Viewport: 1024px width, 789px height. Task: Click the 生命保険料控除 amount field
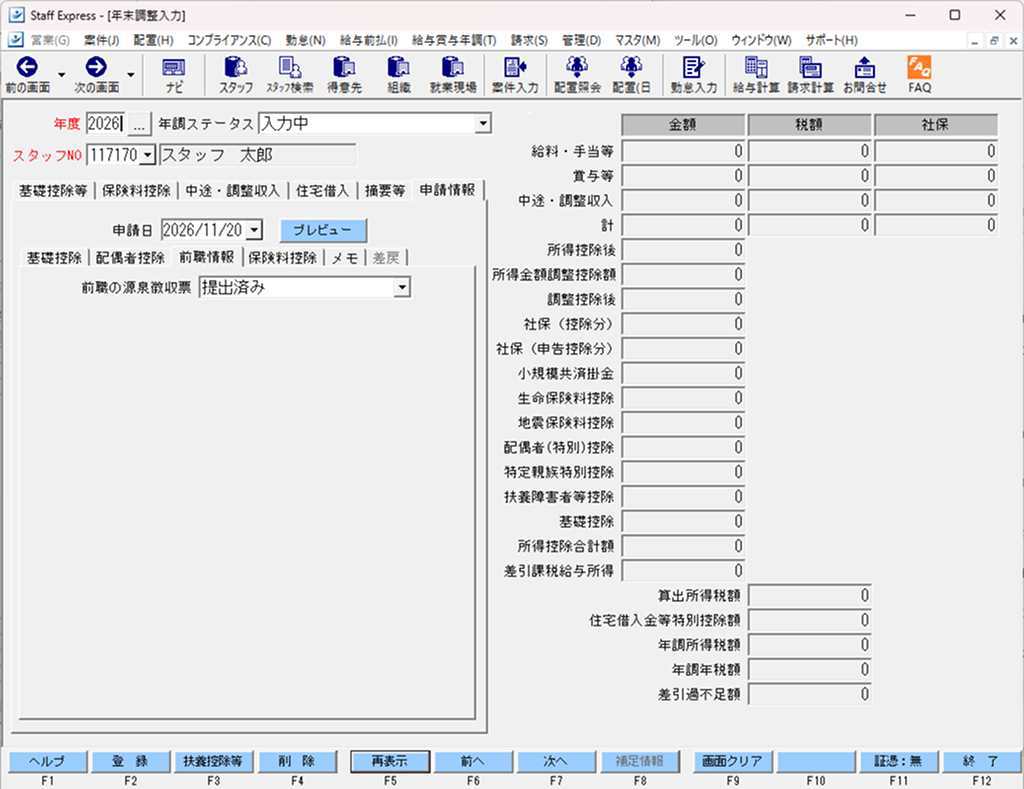[683, 398]
